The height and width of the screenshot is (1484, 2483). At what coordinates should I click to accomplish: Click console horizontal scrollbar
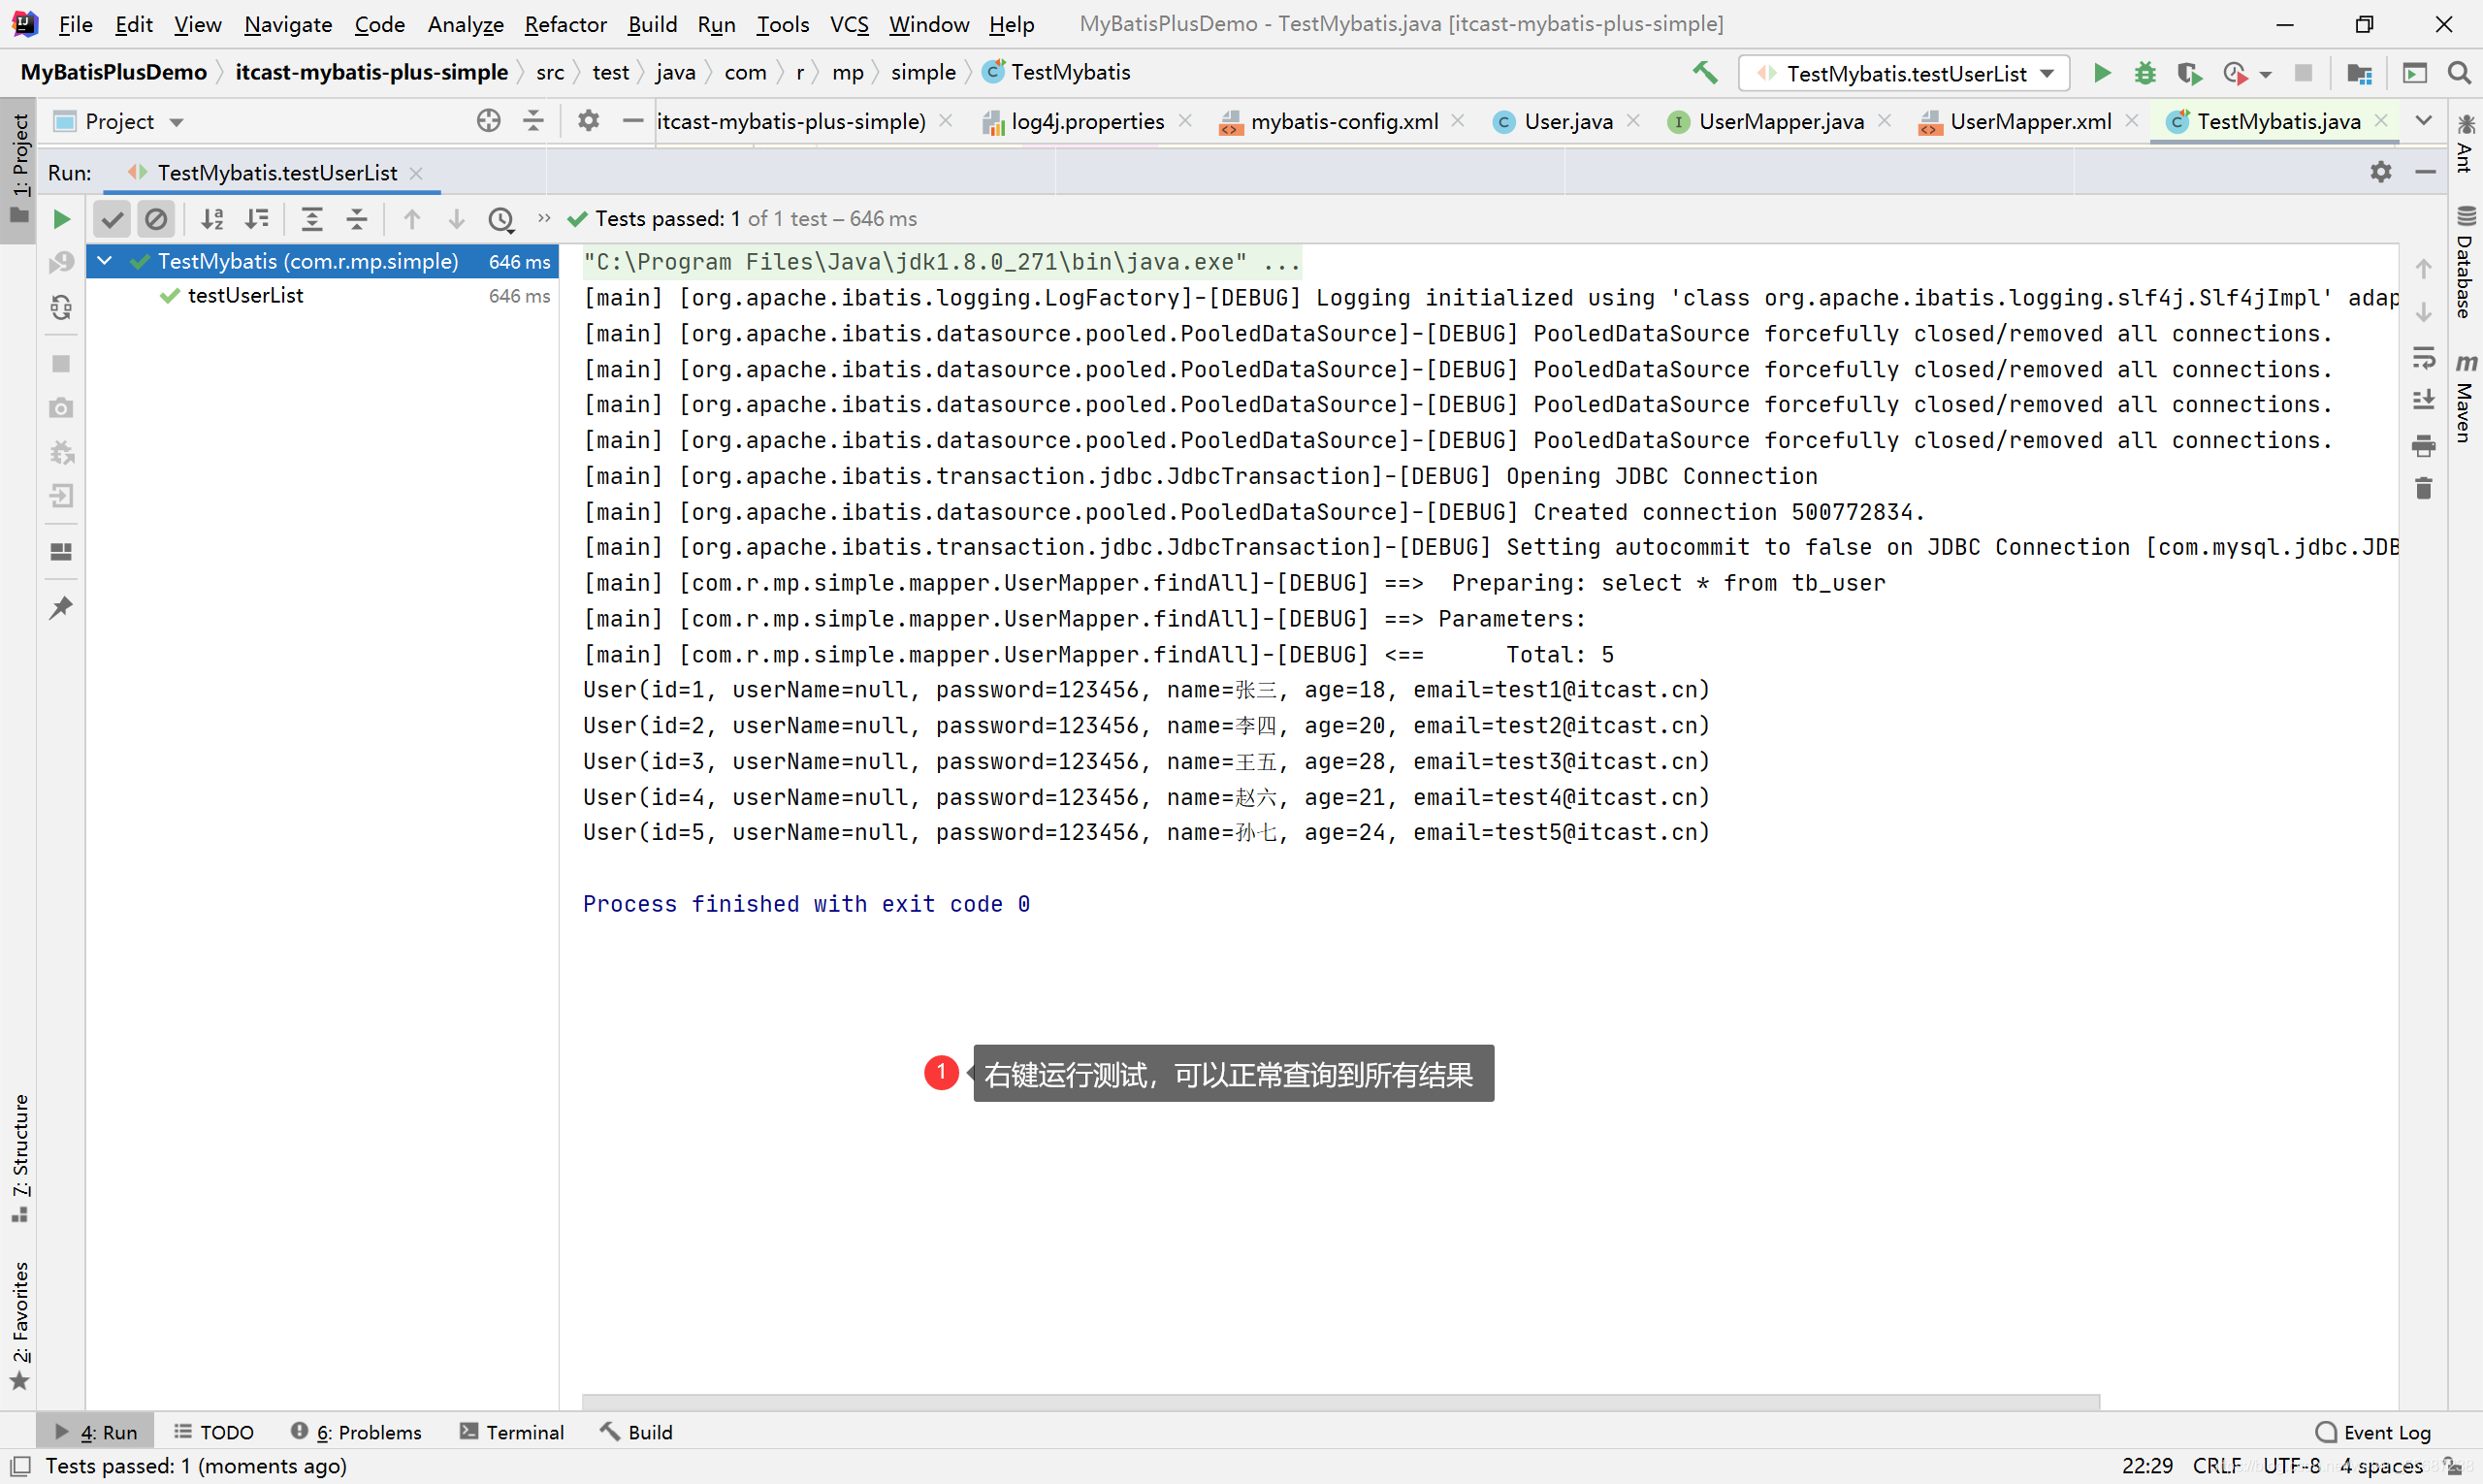coord(1340,1402)
